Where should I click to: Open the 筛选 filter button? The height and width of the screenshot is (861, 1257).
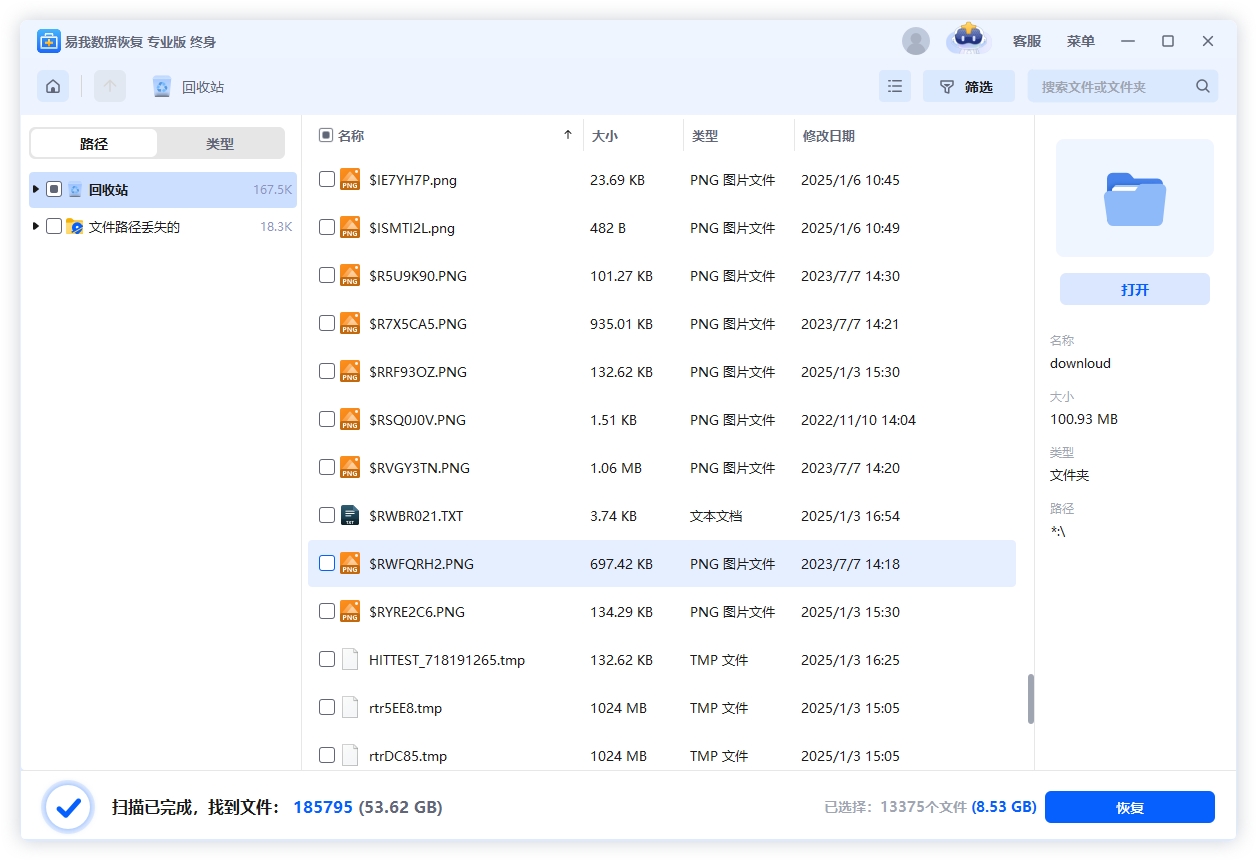point(968,87)
